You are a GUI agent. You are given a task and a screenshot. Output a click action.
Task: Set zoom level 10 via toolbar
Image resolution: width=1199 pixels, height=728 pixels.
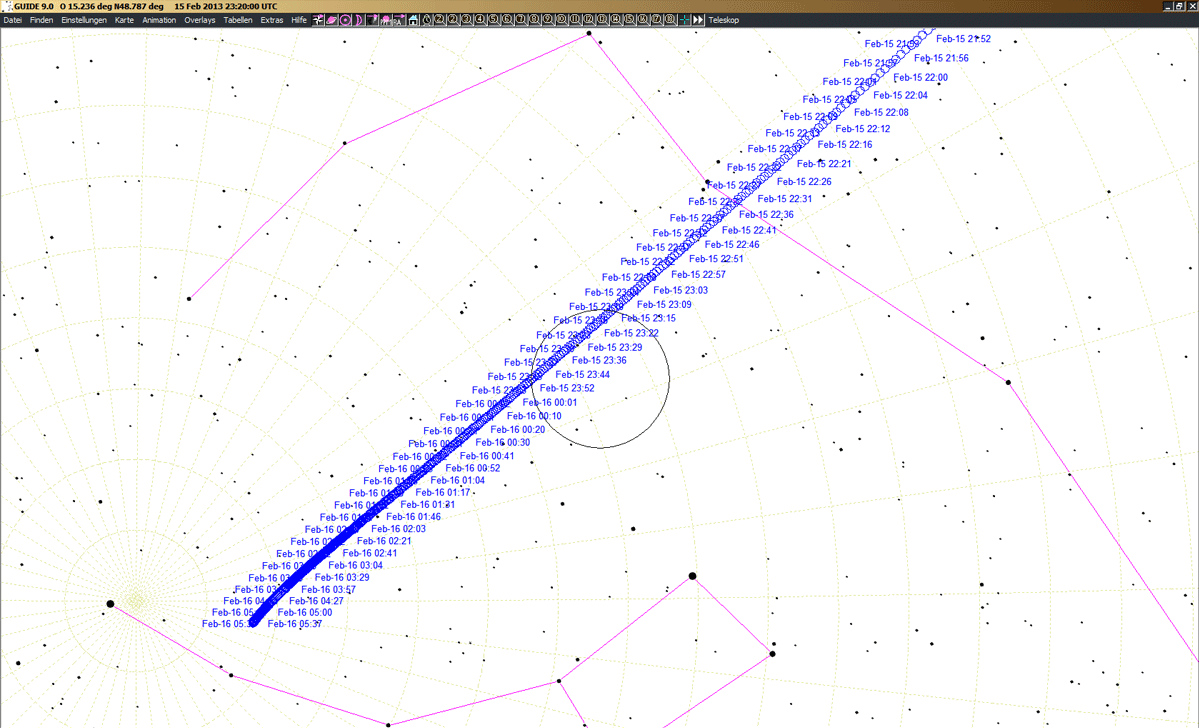tap(561, 20)
